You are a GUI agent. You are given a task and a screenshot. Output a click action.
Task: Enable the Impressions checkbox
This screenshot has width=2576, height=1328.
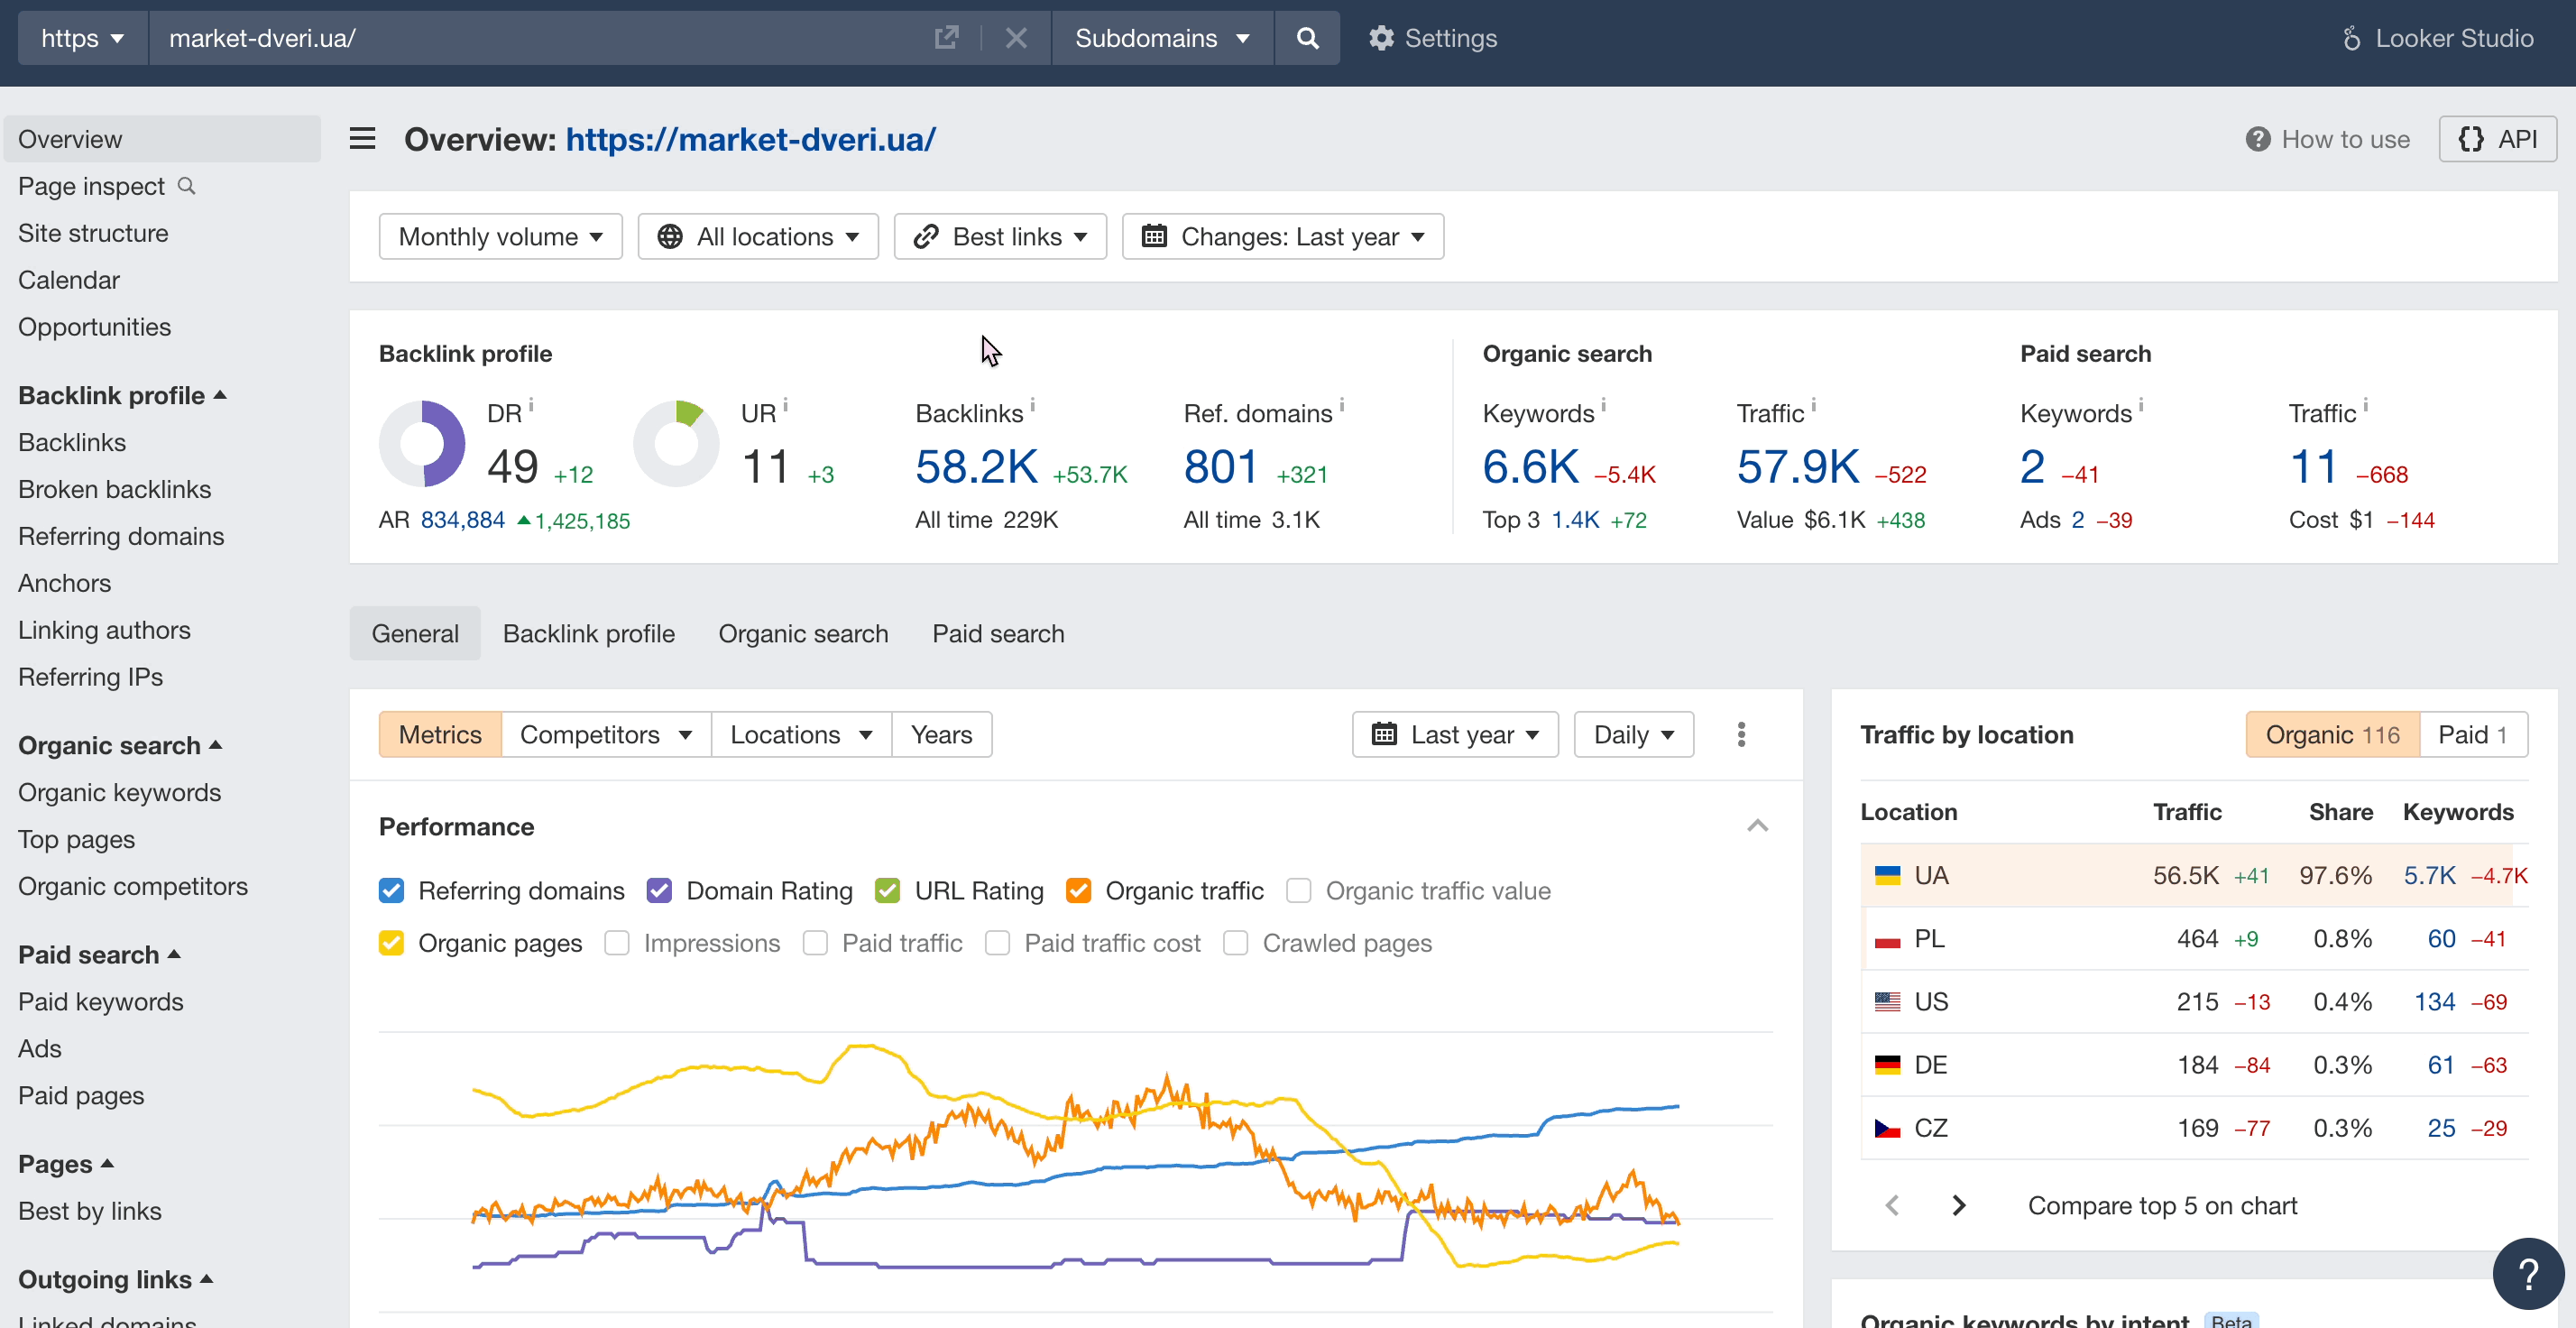click(617, 943)
